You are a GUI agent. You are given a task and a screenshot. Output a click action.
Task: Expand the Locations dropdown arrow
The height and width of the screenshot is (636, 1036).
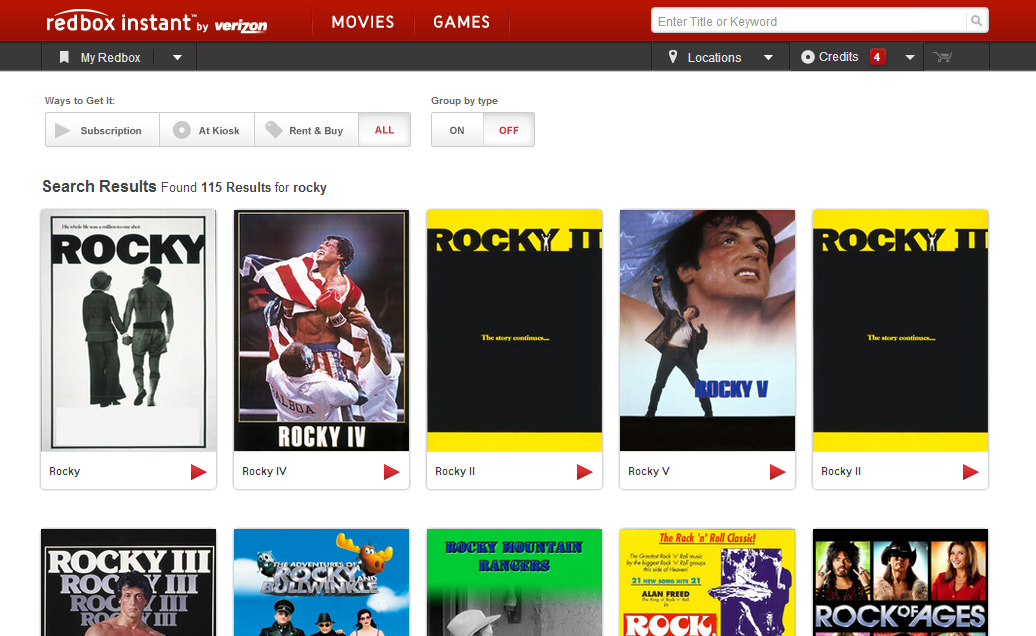coord(768,57)
